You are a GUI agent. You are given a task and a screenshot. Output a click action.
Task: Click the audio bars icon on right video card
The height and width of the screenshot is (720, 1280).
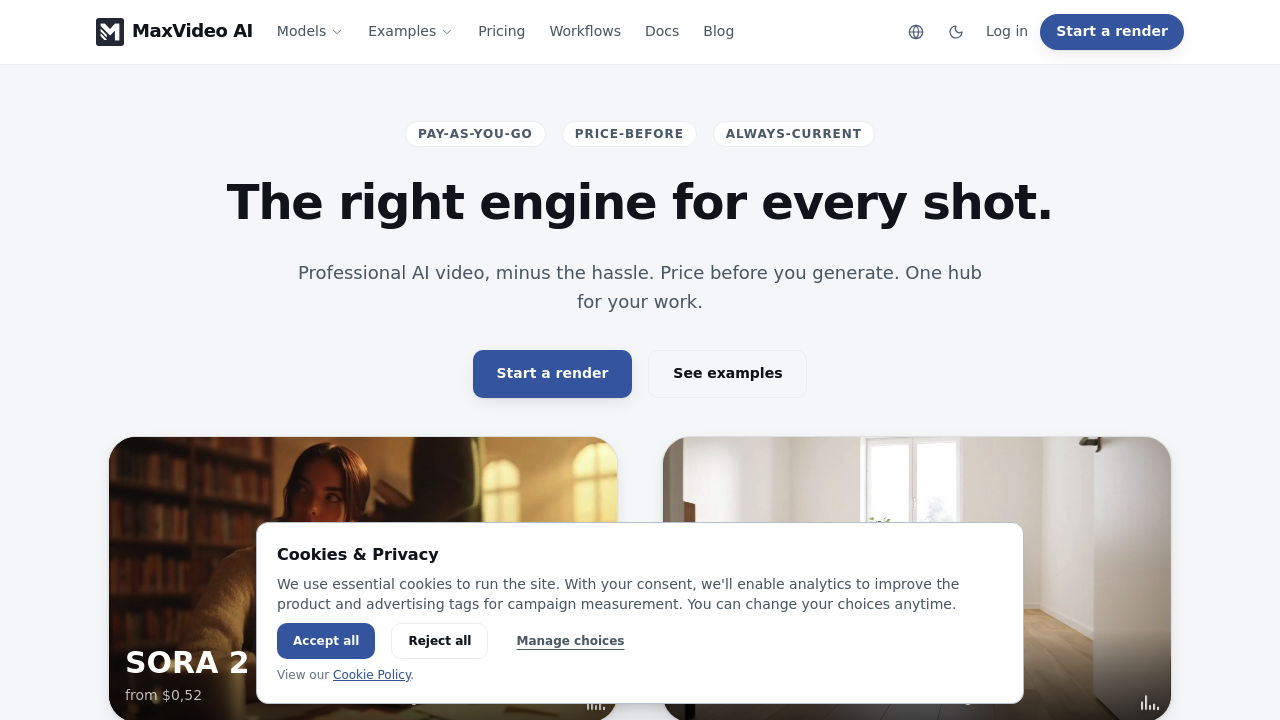[1150, 703]
